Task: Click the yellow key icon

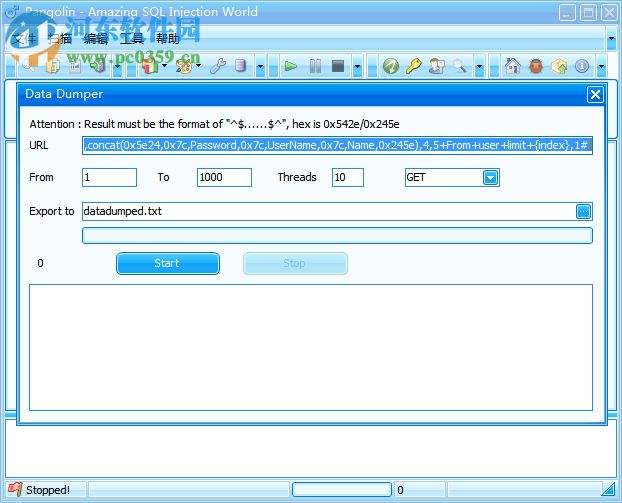Action: point(413,66)
